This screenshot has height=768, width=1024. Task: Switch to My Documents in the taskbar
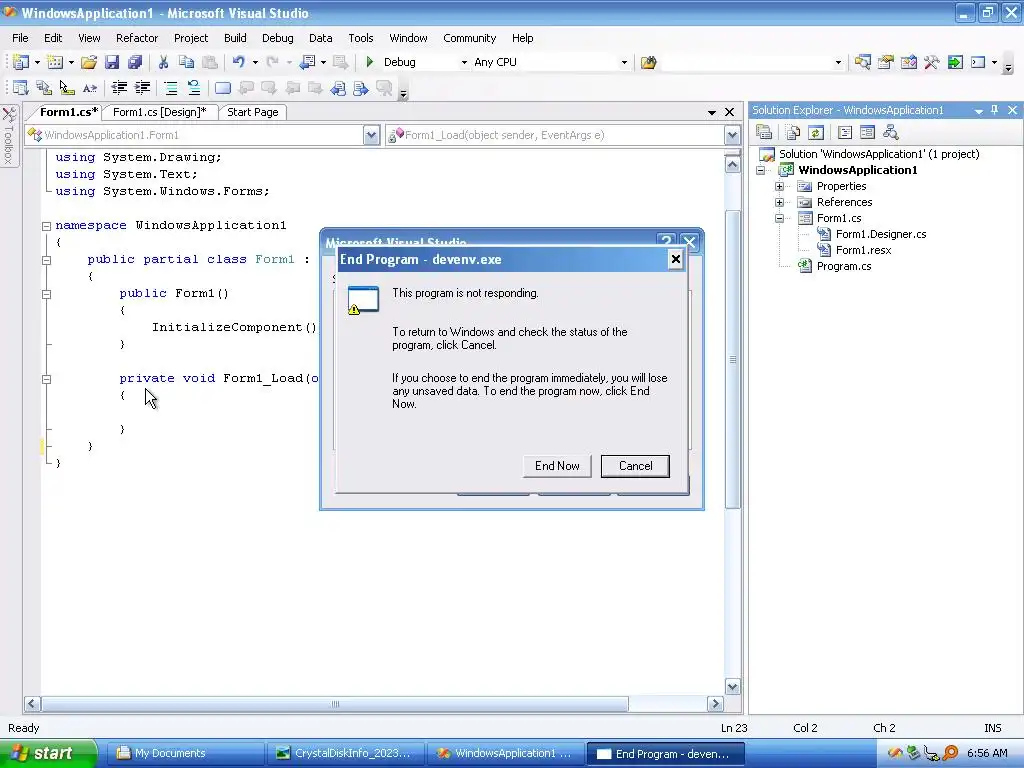(x=185, y=754)
